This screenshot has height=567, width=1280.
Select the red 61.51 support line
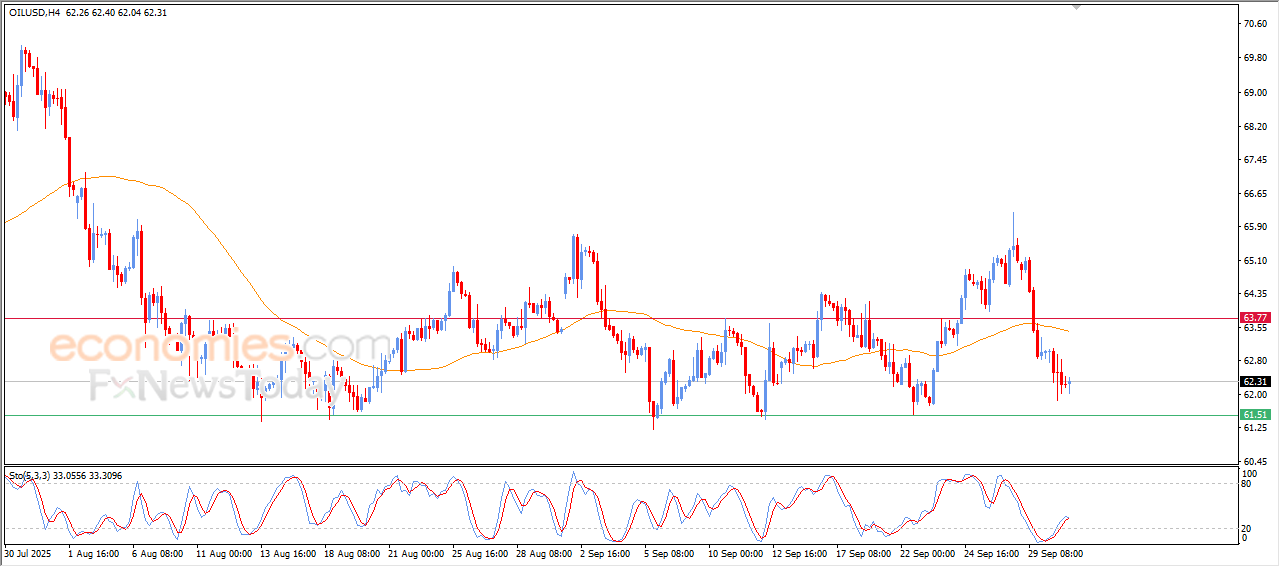tap(500, 415)
